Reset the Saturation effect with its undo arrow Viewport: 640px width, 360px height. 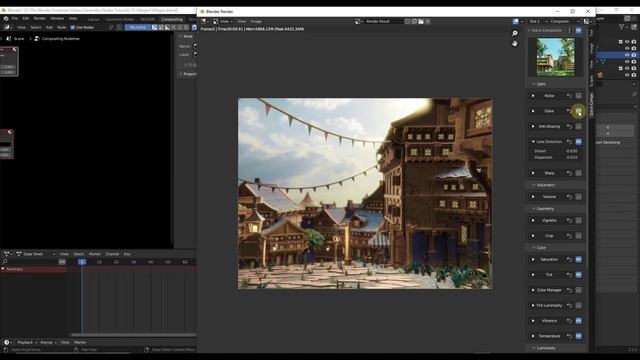click(569, 260)
